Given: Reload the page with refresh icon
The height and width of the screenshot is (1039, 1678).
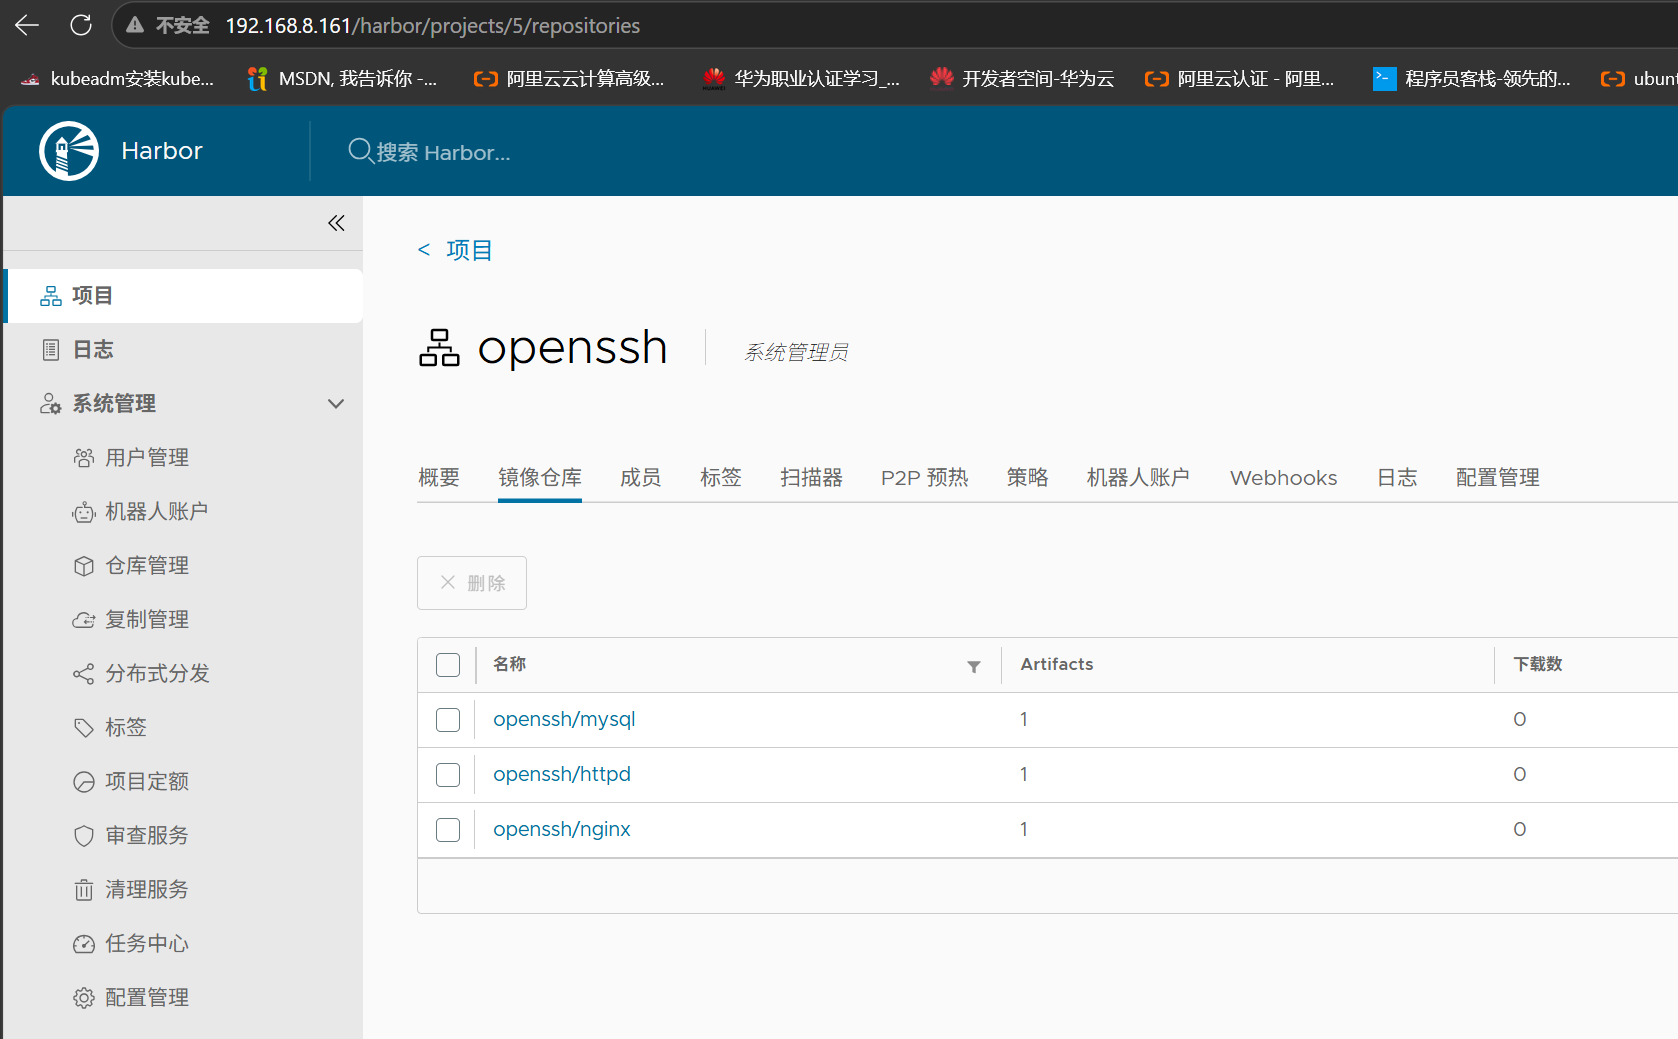Looking at the screenshot, I should [x=81, y=25].
